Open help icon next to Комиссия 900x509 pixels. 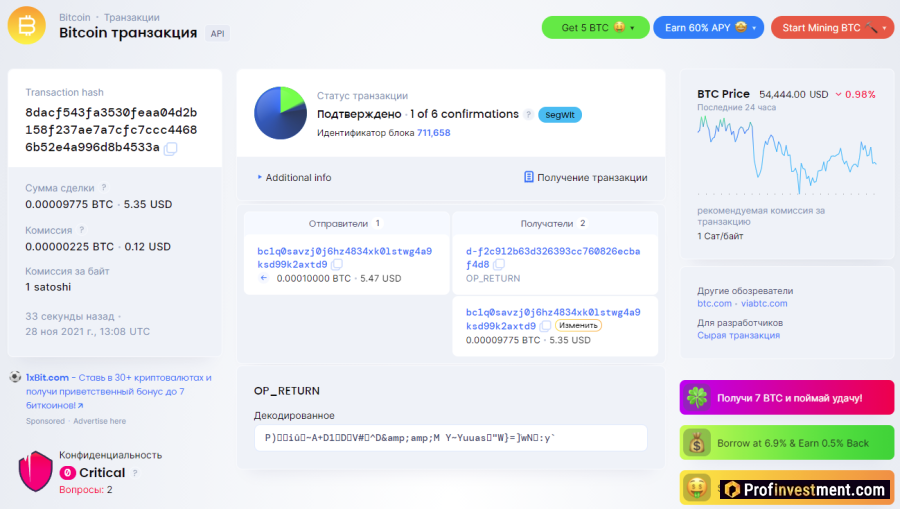click(82, 230)
